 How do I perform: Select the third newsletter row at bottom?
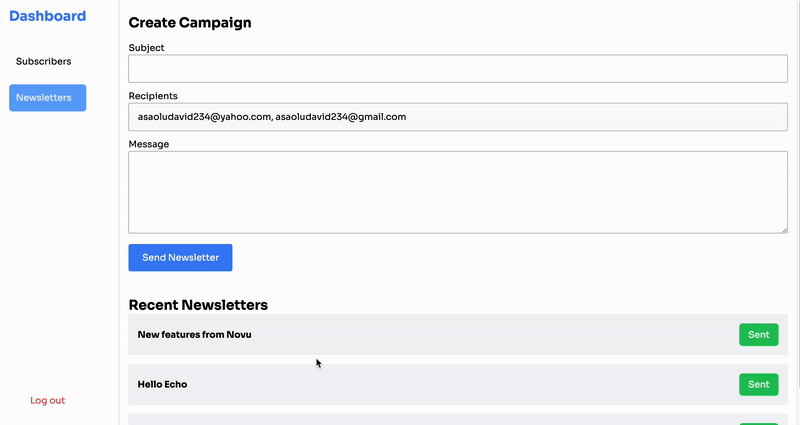[400, 420]
